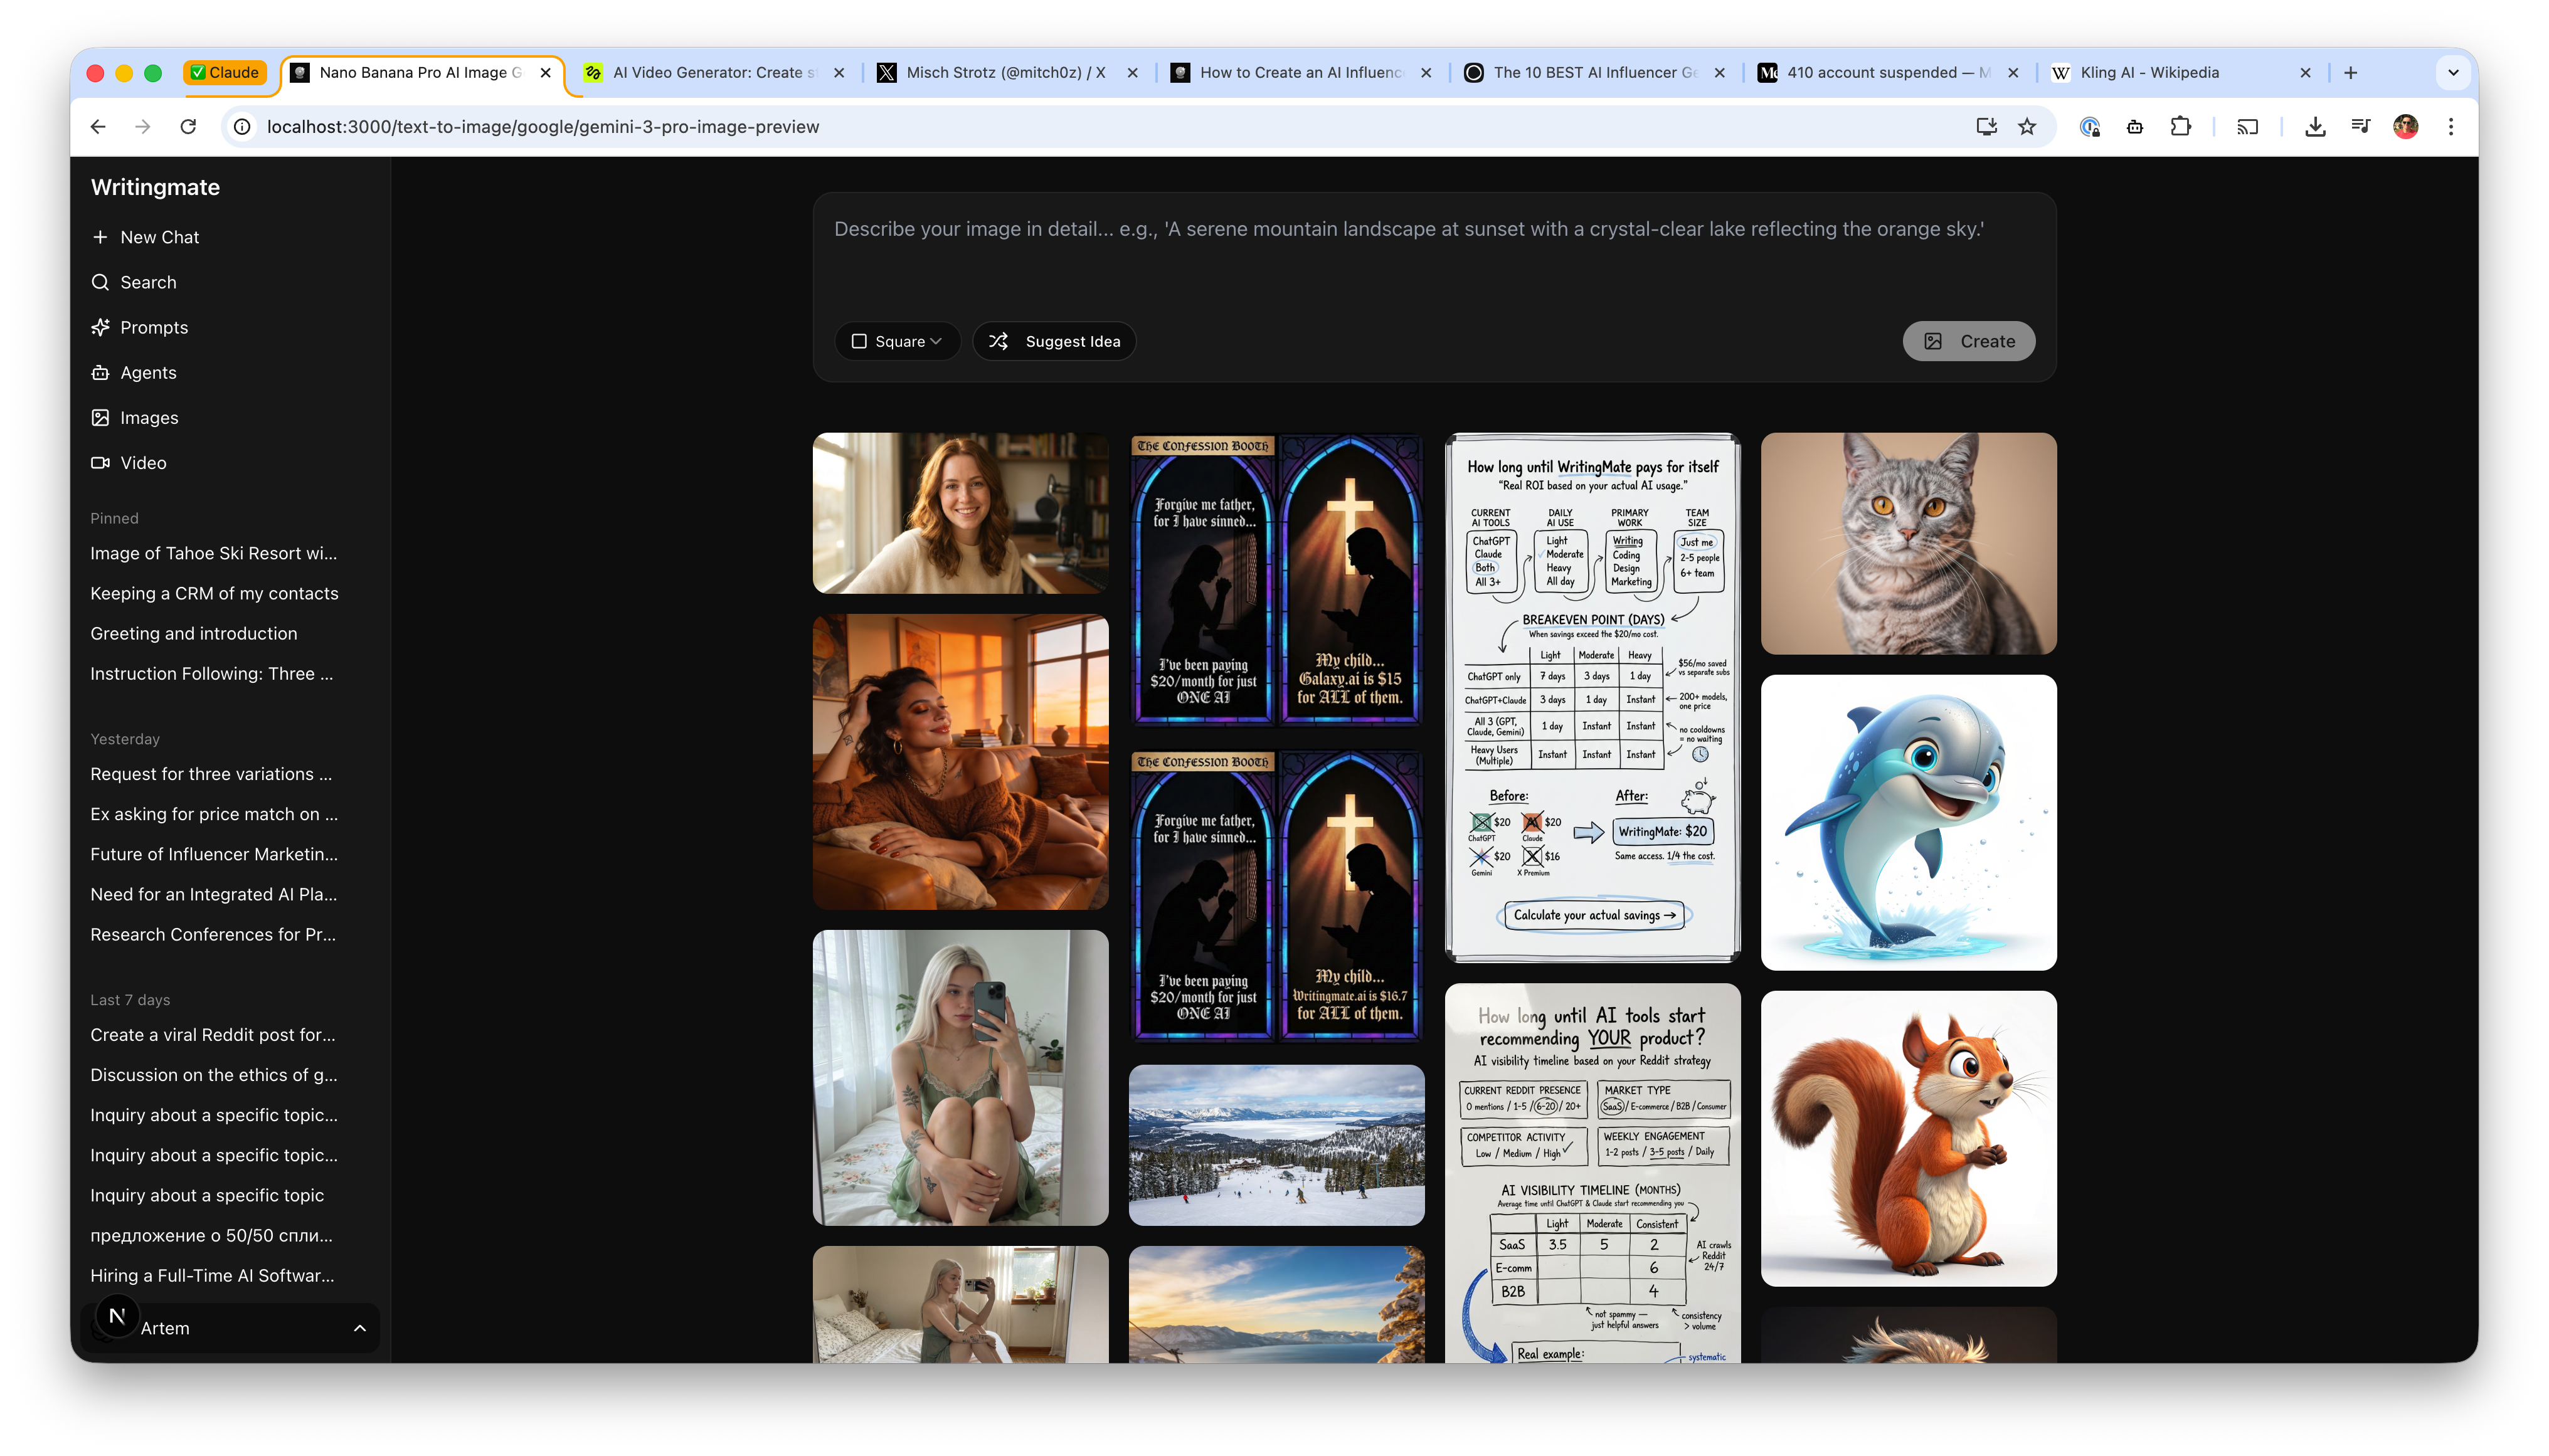Click the image icon inside the Create button
The width and height of the screenshot is (2549, 1456).
[x=1933, y=341]
